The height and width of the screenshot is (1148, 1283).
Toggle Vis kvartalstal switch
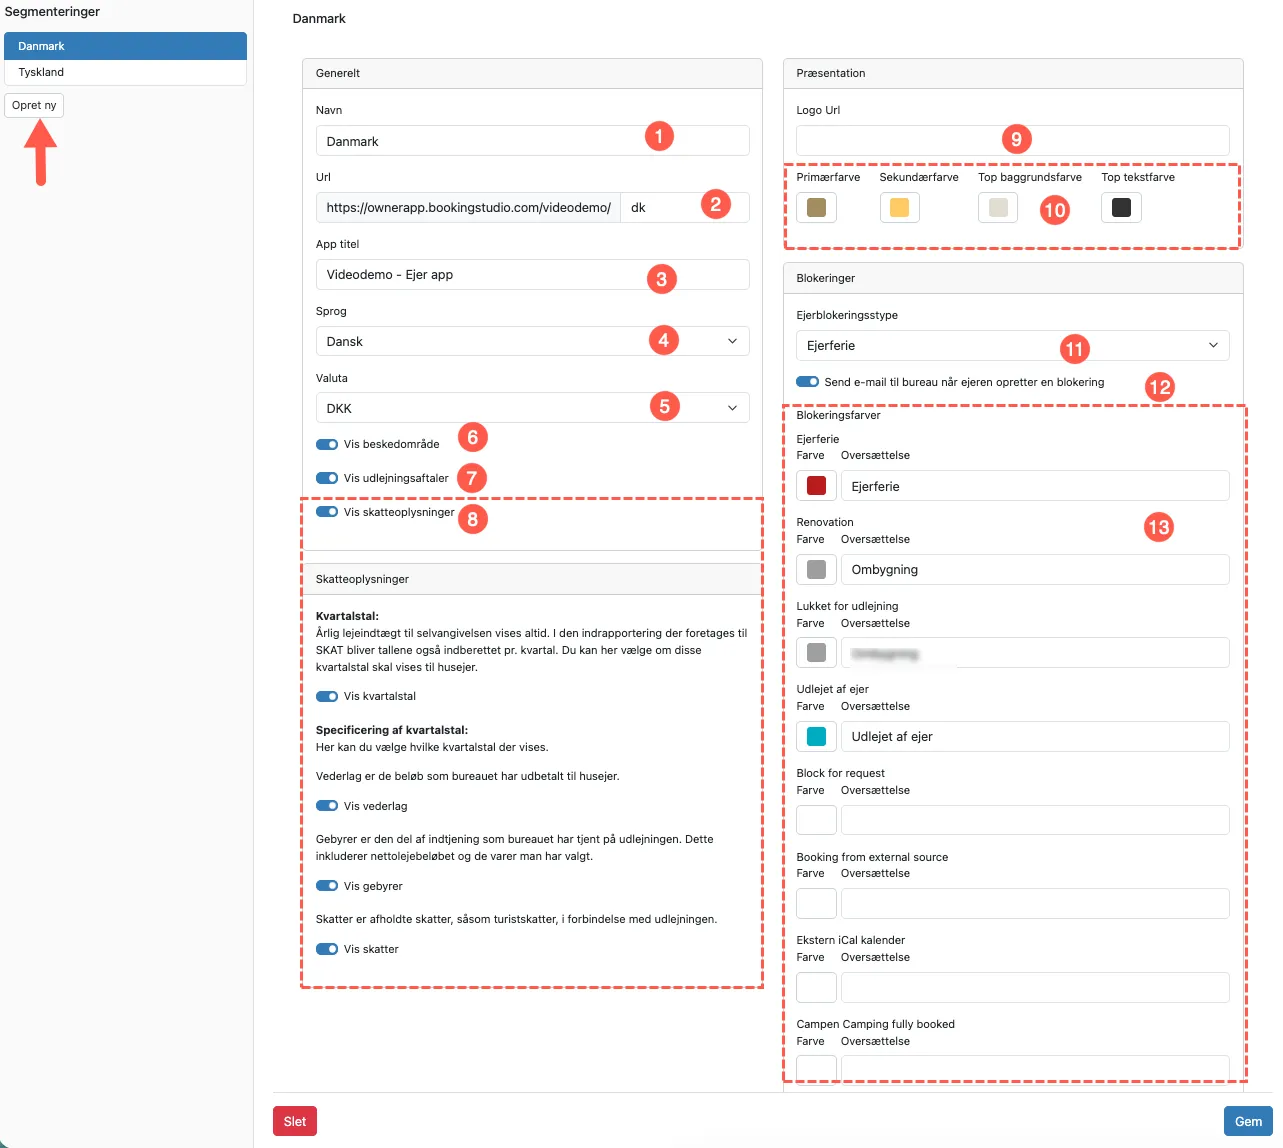tap(327, 696)
